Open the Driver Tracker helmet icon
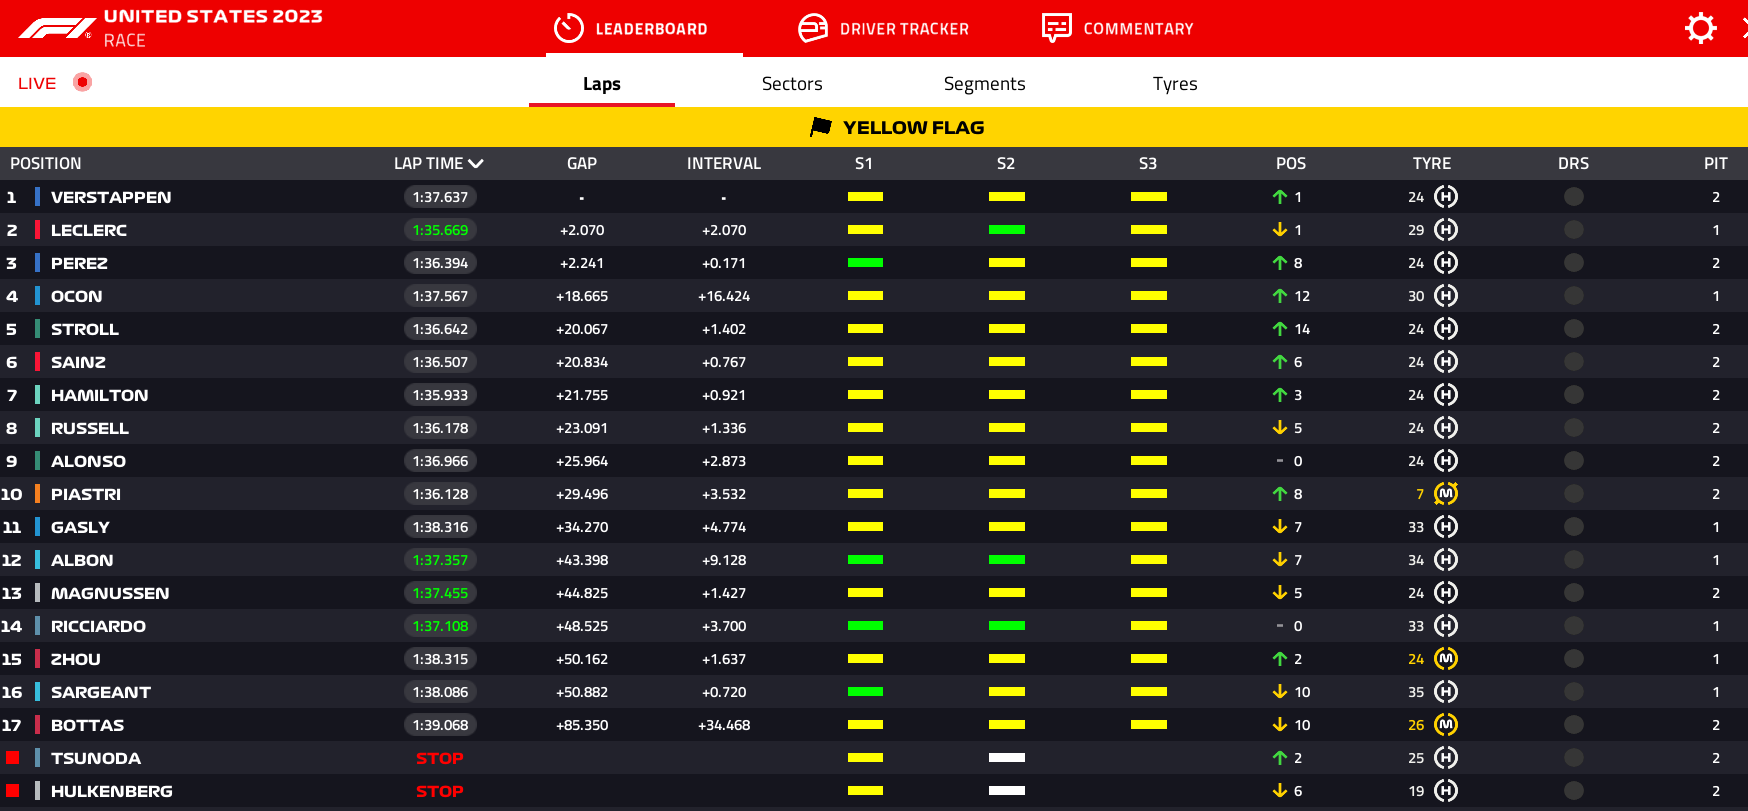1748x811 pixels. [x=813, y=28]
